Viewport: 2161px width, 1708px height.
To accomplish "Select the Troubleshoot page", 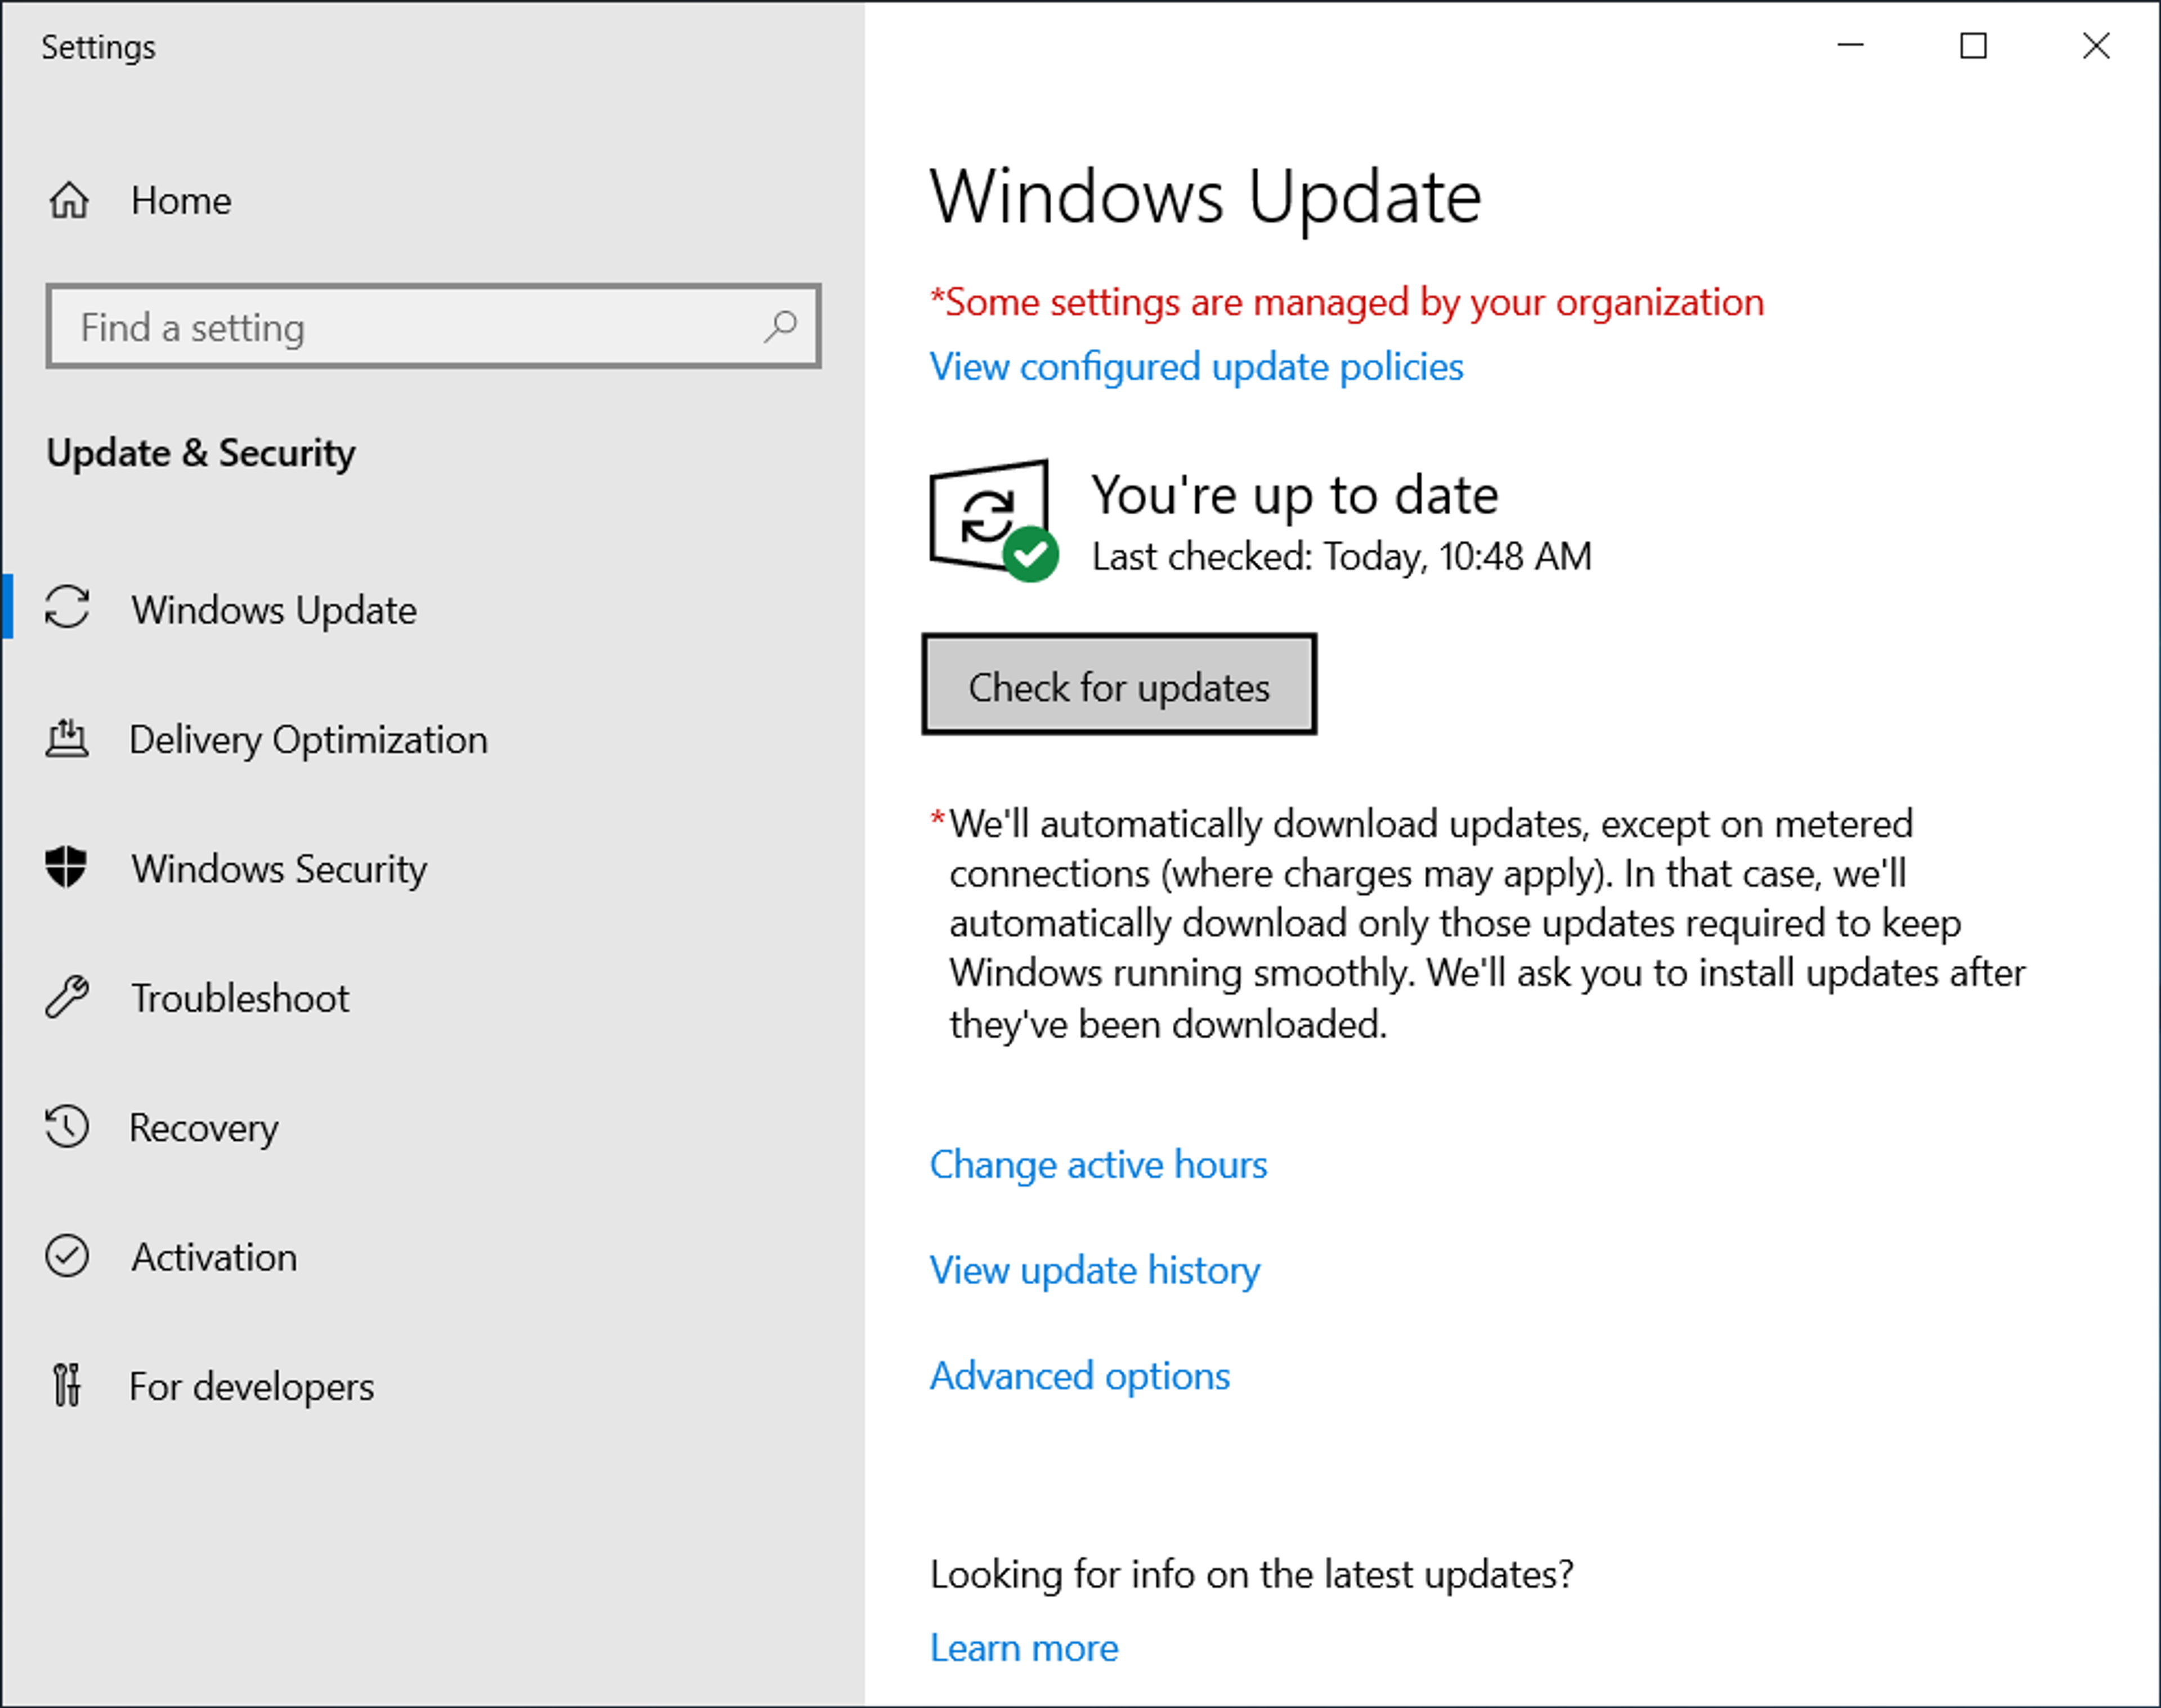I will point(432,998).
